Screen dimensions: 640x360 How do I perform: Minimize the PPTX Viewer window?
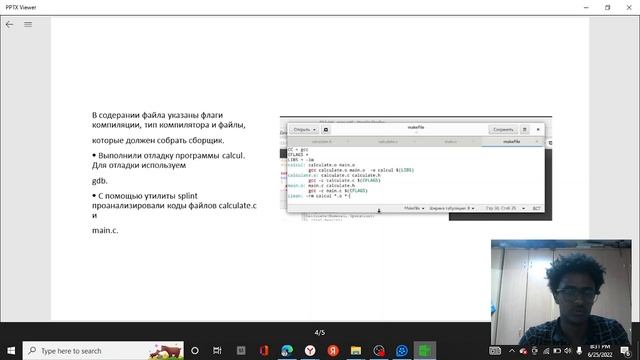[586, 7]
